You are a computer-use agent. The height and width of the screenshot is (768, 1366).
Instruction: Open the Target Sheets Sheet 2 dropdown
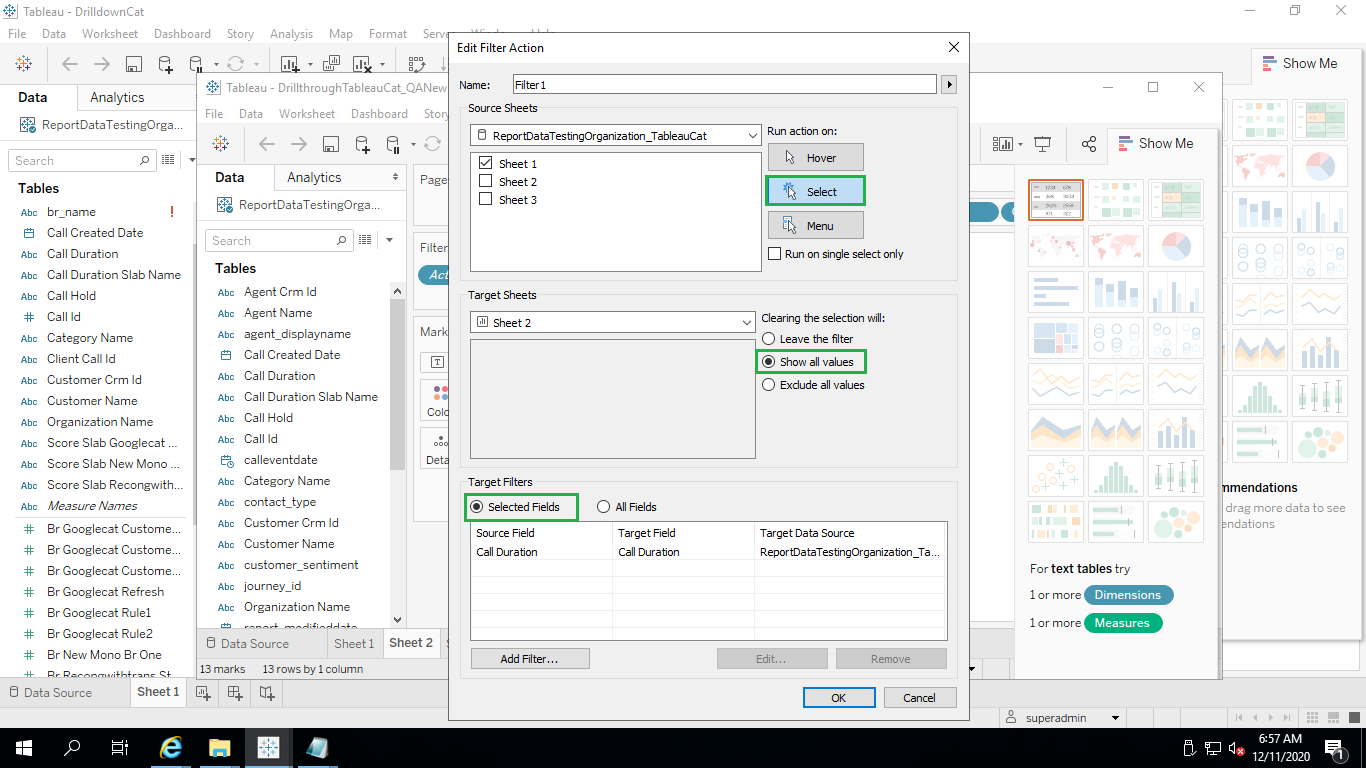(x=612, y=323)
